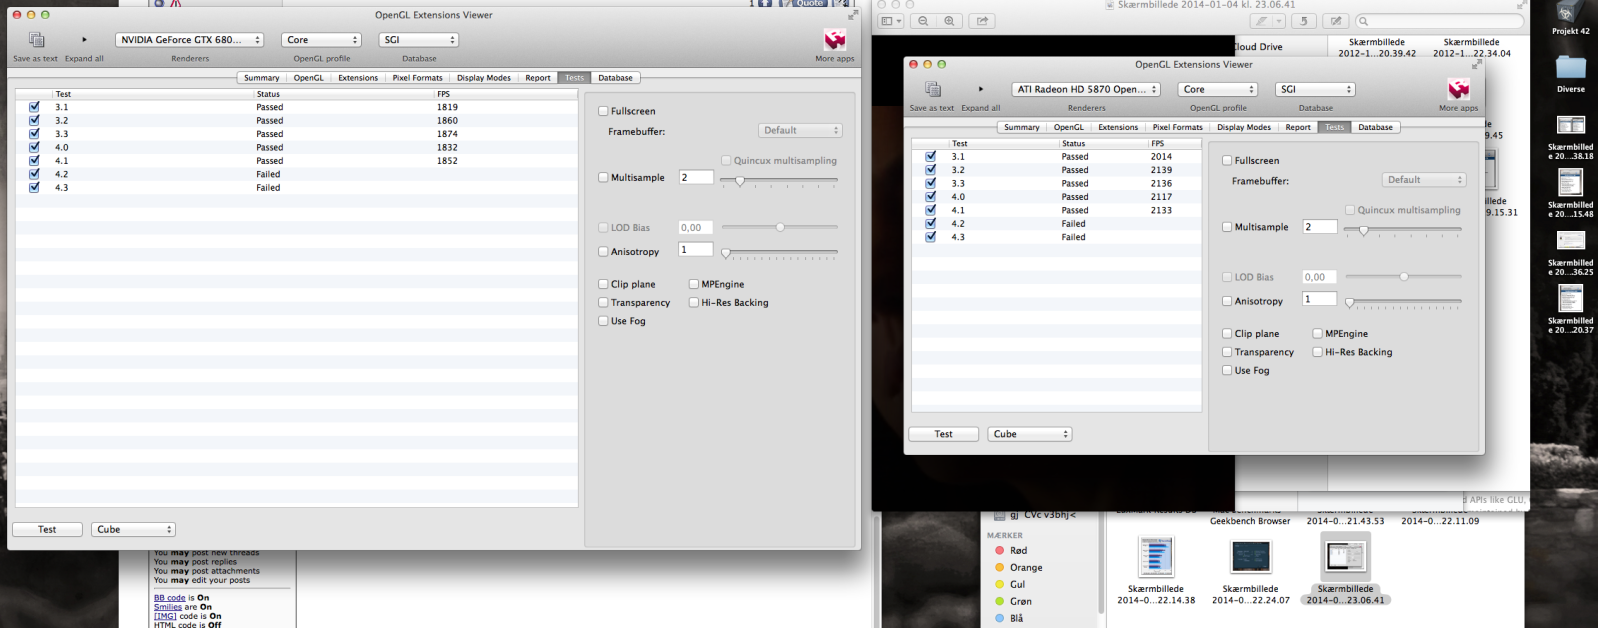
Task: Enable MPEngine checkbox in NVIDIA window
Action: click(693, 284)
